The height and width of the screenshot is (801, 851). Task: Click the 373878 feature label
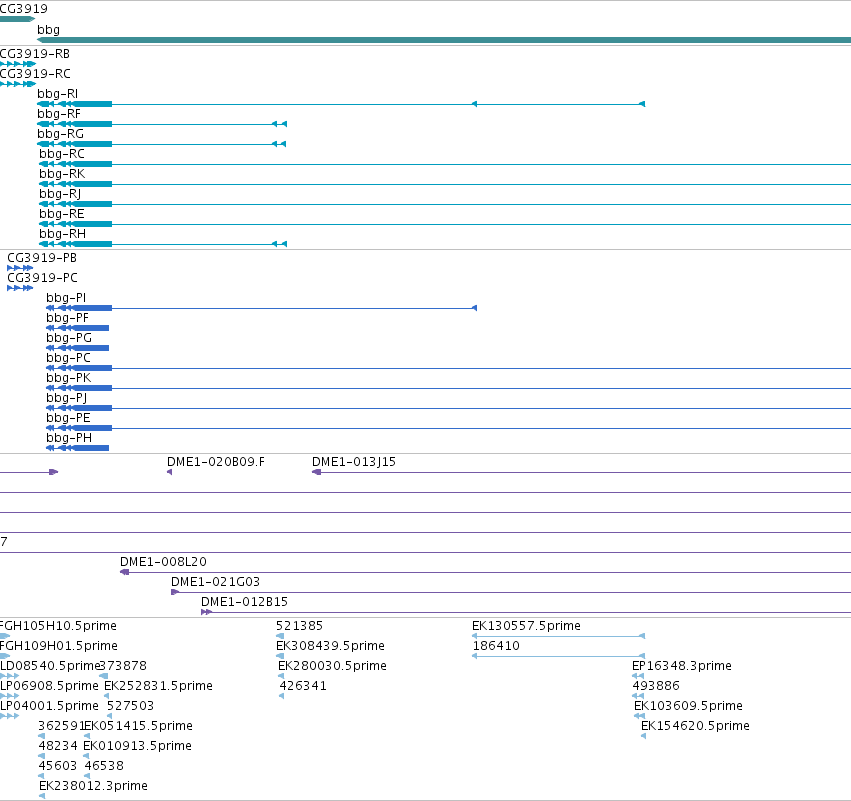point(124,666)
